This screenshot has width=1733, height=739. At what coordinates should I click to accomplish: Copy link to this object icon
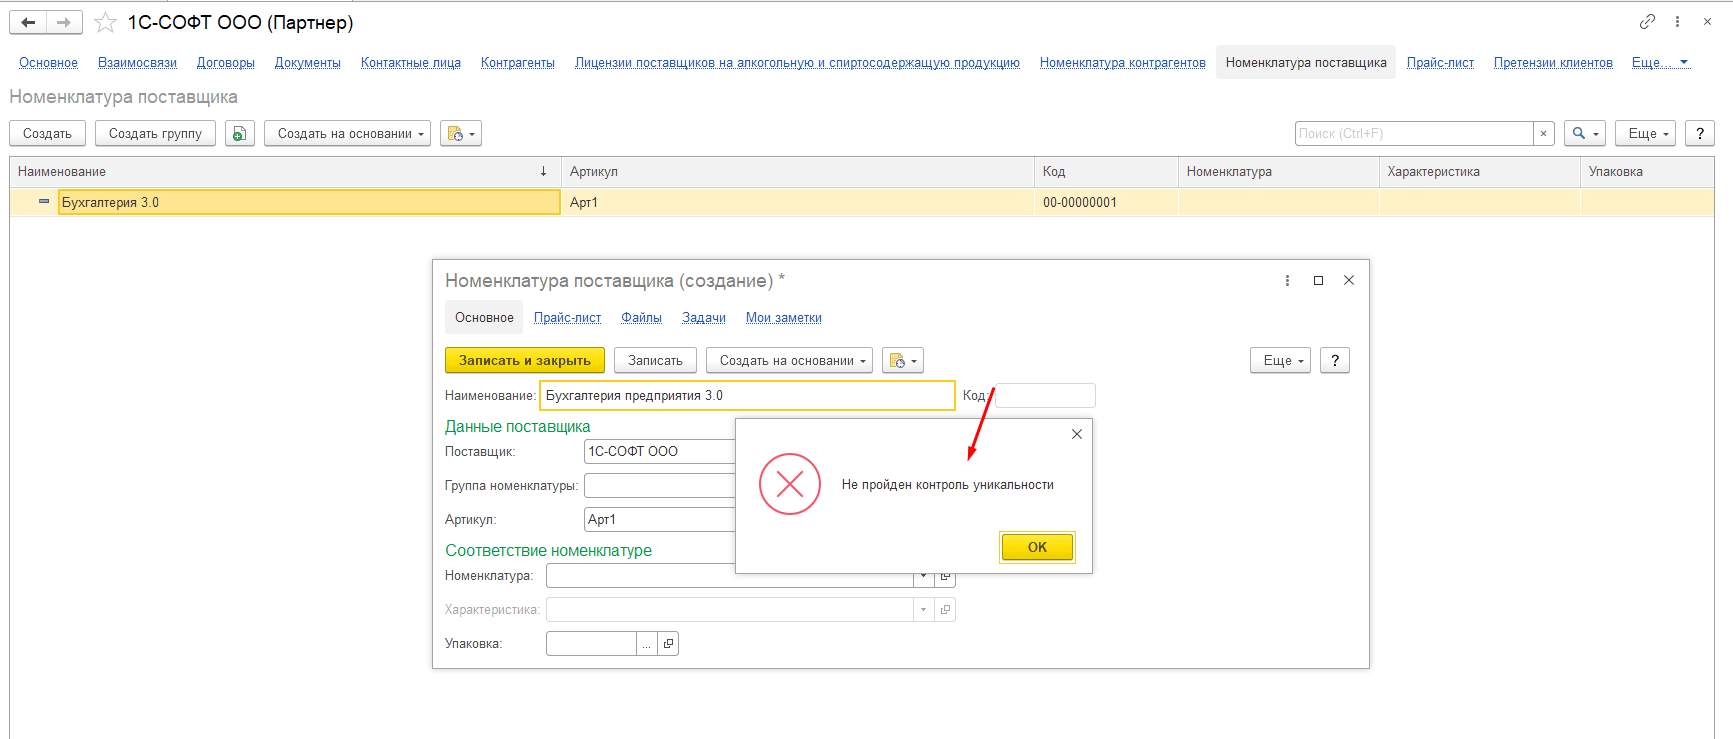1647,21
